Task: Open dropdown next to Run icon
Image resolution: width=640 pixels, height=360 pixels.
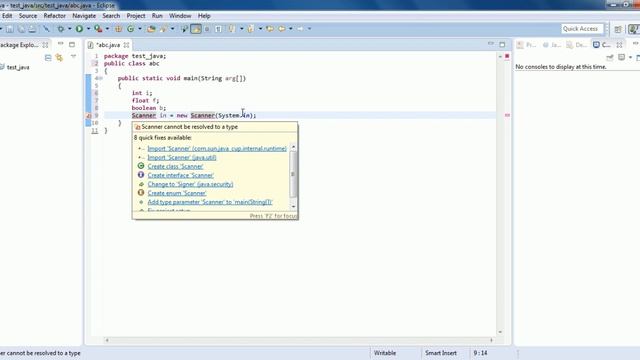Action: 88,29
